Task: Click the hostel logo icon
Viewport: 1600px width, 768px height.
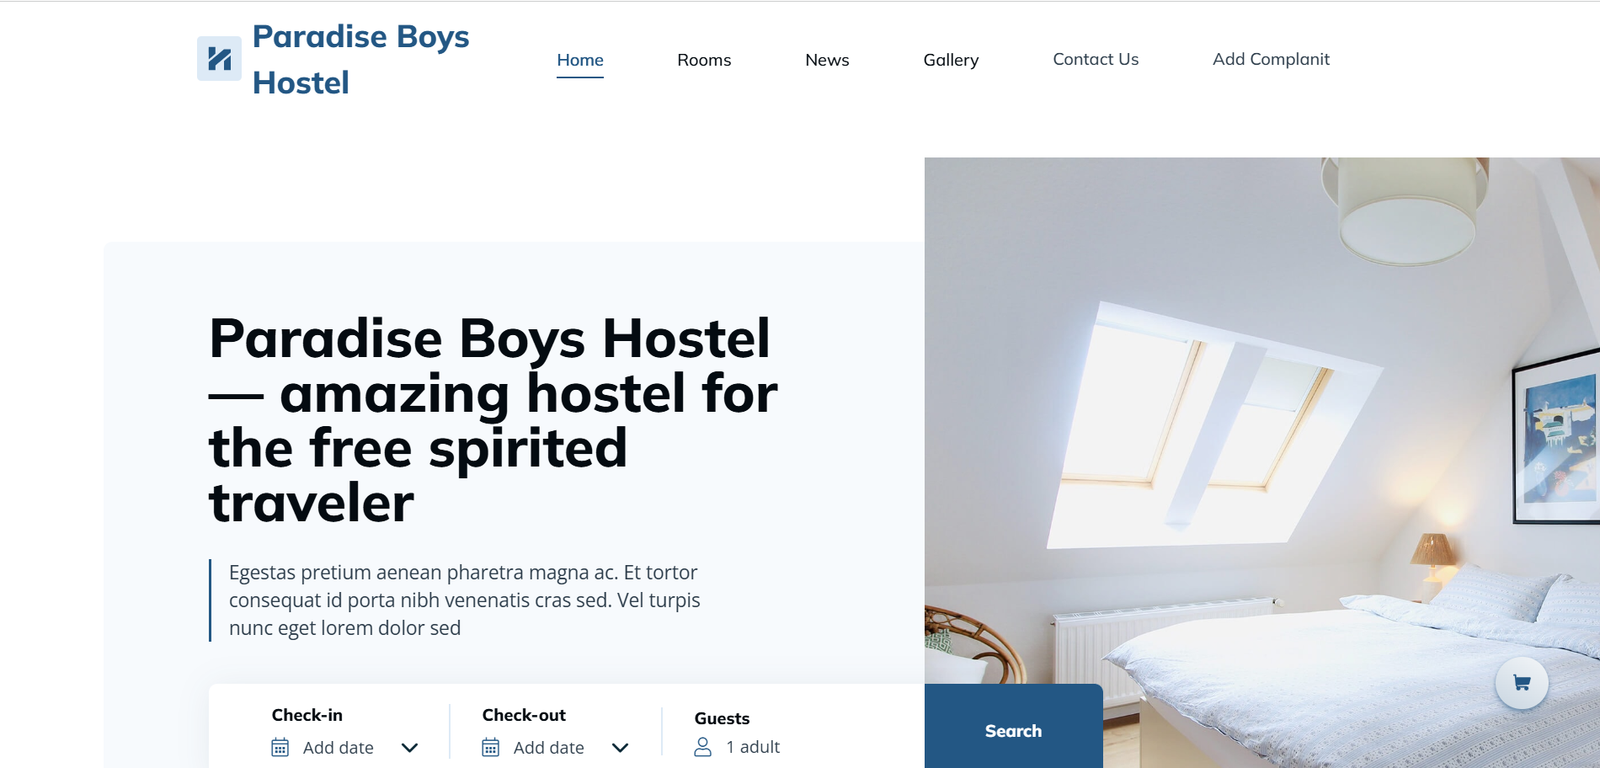Action: point(219,59)
